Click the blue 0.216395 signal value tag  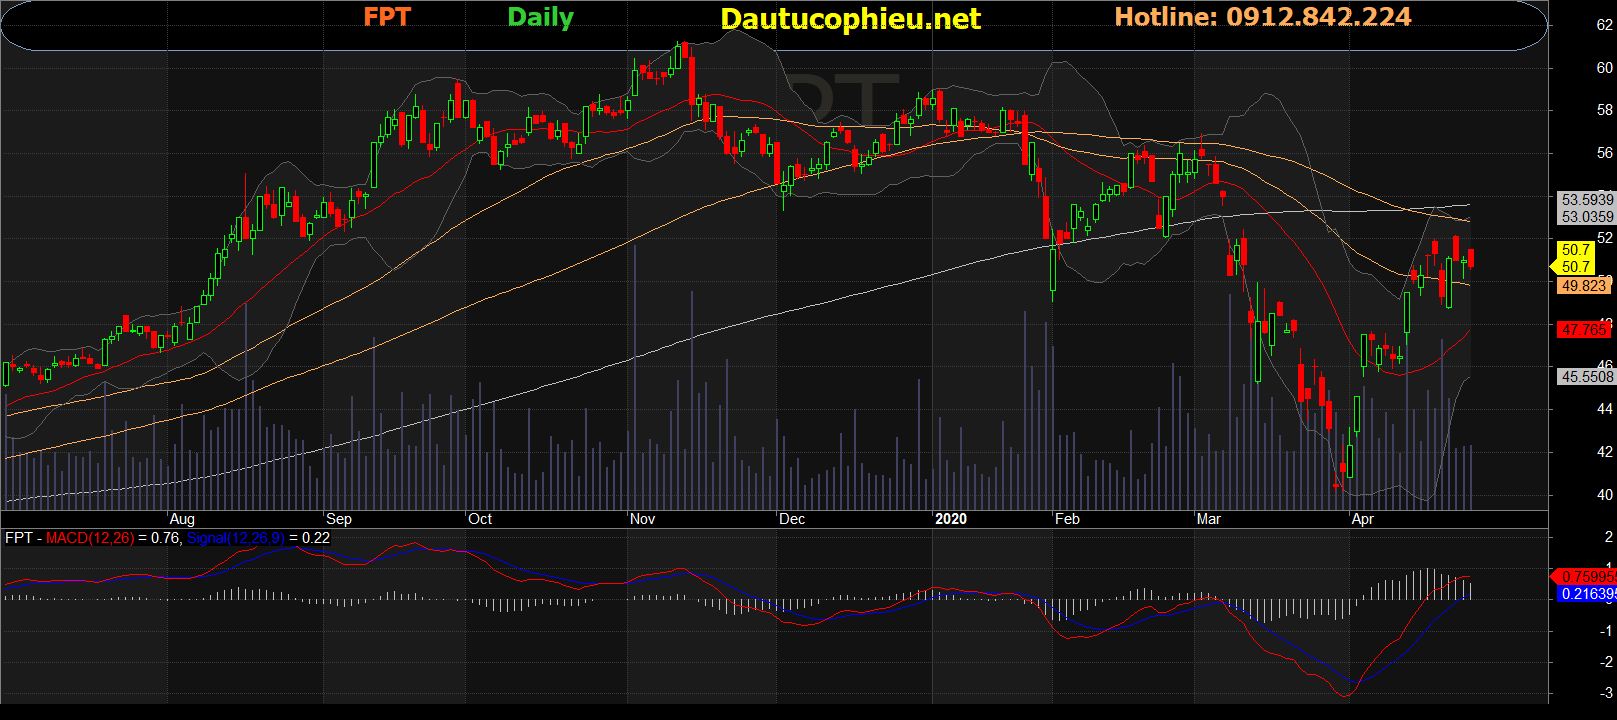click(x=1587, y=594)
